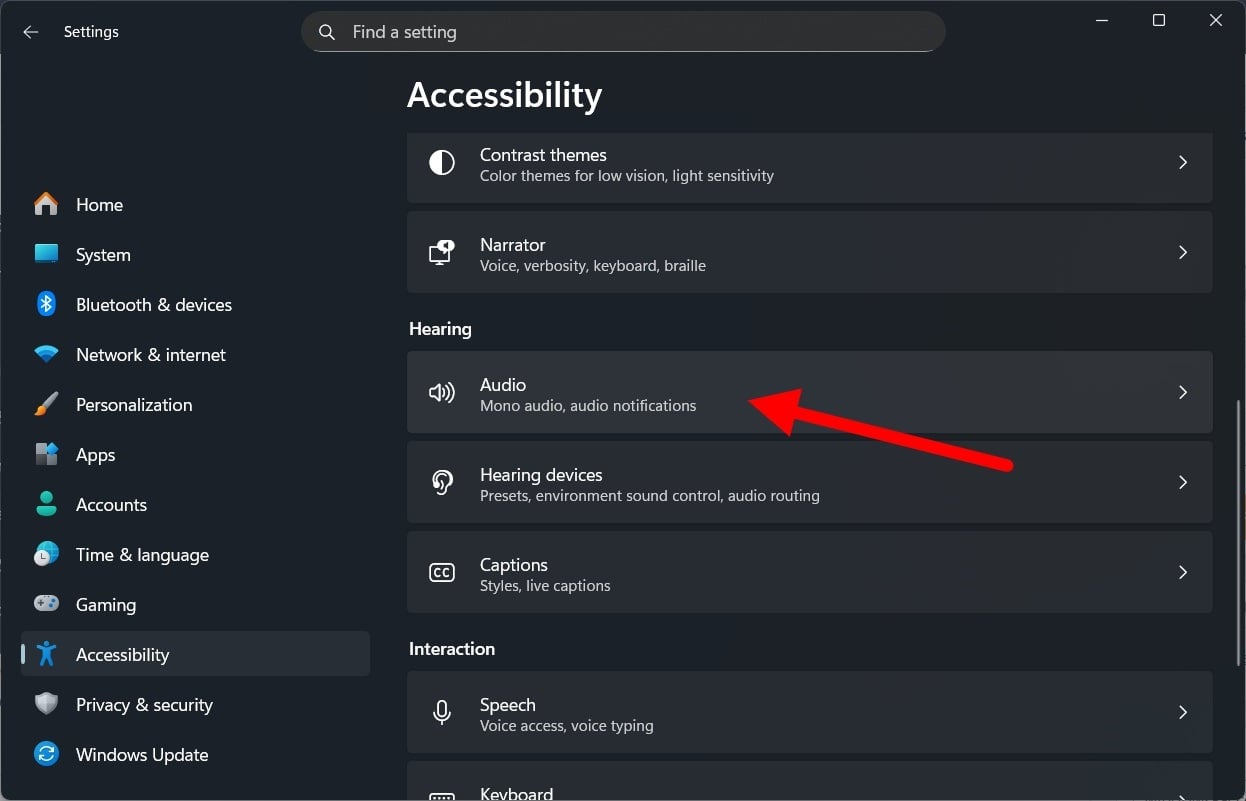
Task: Click the Contrast themes half-circle icon
Action: point(442,162)
